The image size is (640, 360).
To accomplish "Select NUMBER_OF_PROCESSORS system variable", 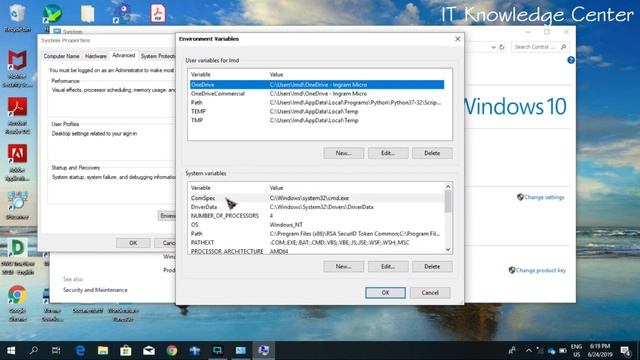I will point(317,216).
